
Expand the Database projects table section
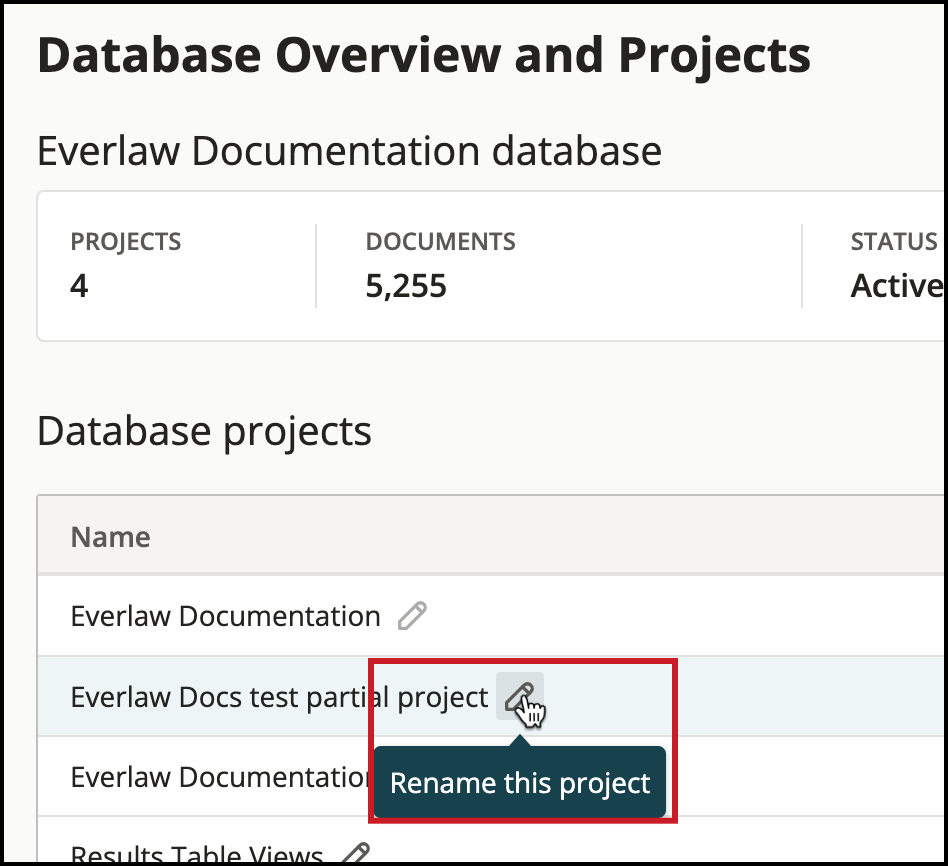(x=203, y=431)
